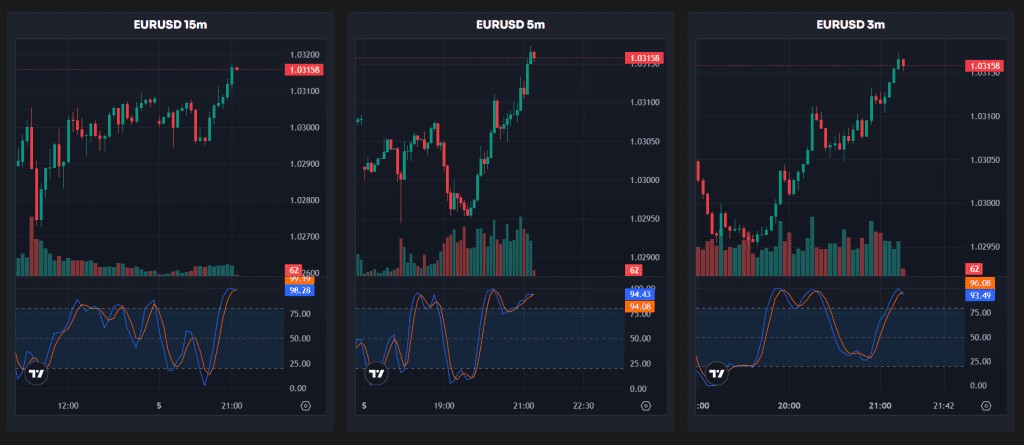Click the orange 94.08 stochastic label on the 5m chart

(x=640, y=307)
